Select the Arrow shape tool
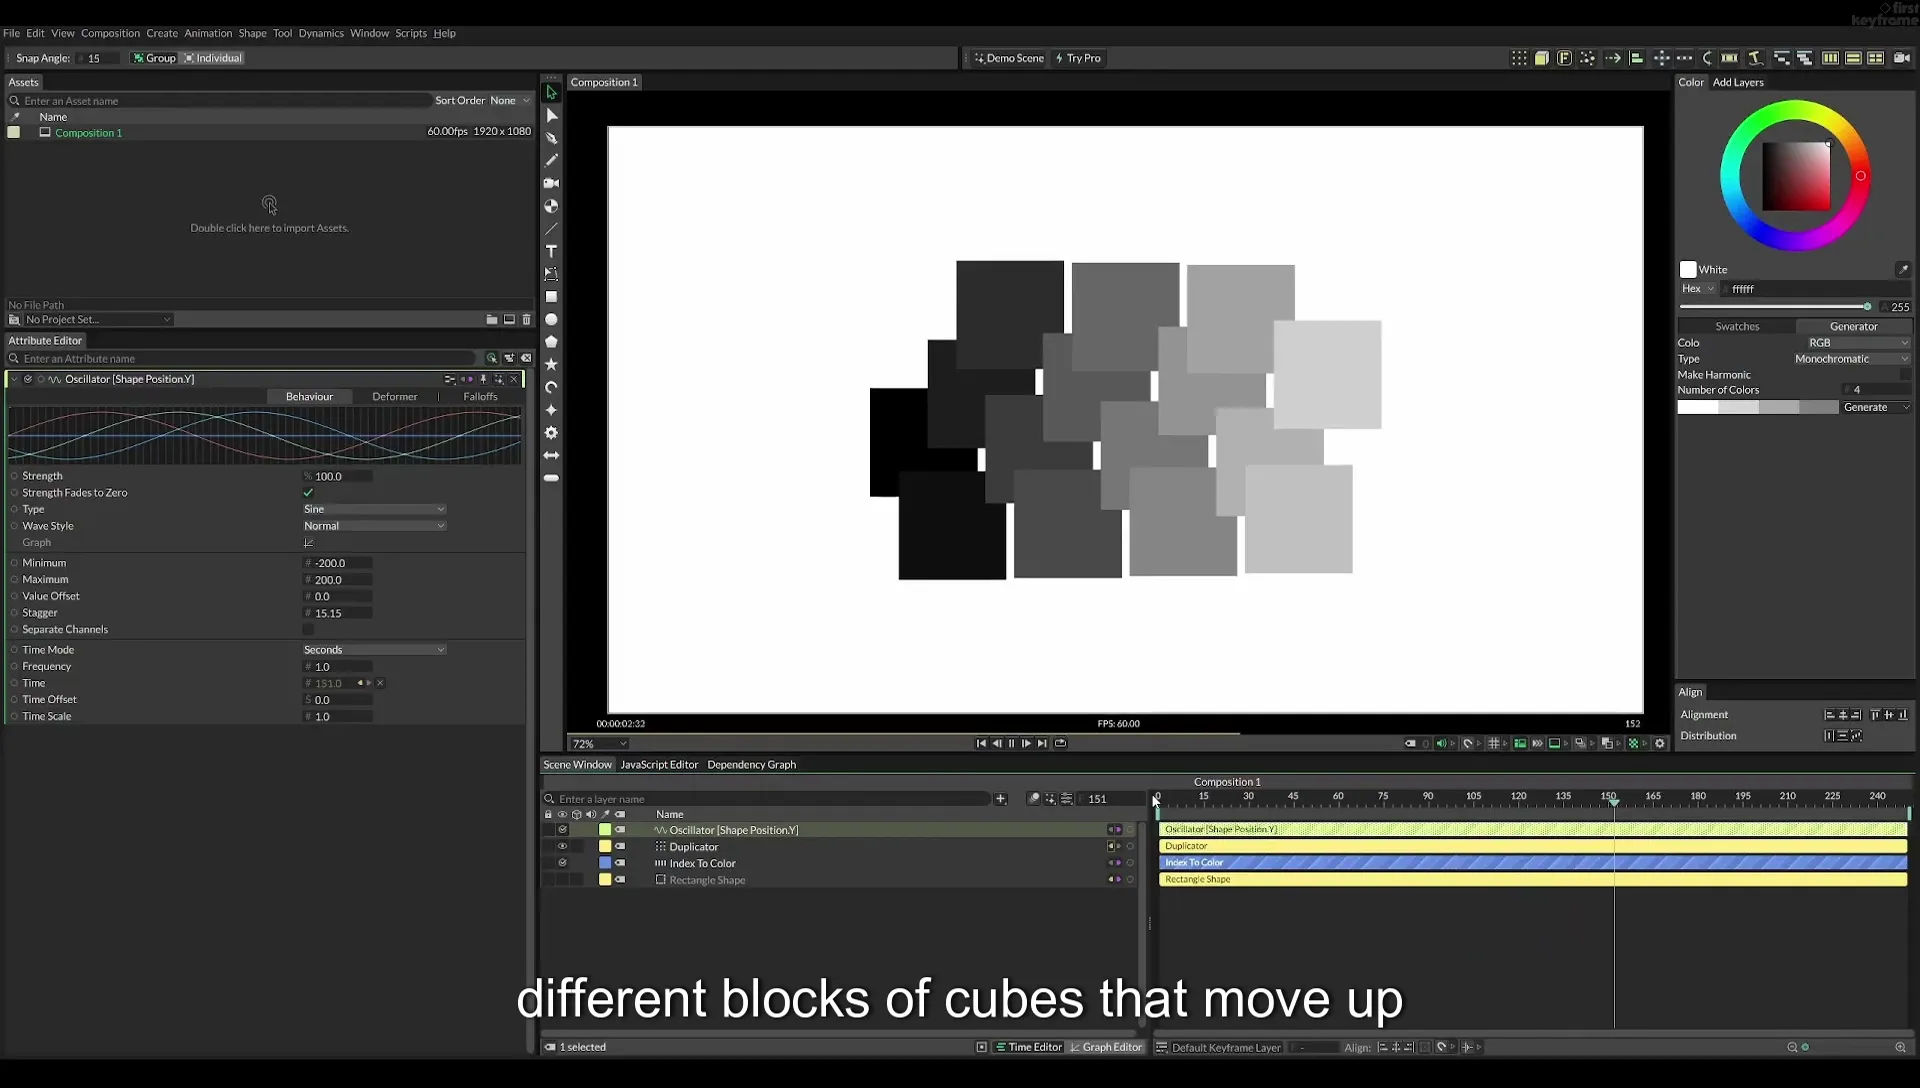This screenshot has height=1088, width=1920. (551, 455)
